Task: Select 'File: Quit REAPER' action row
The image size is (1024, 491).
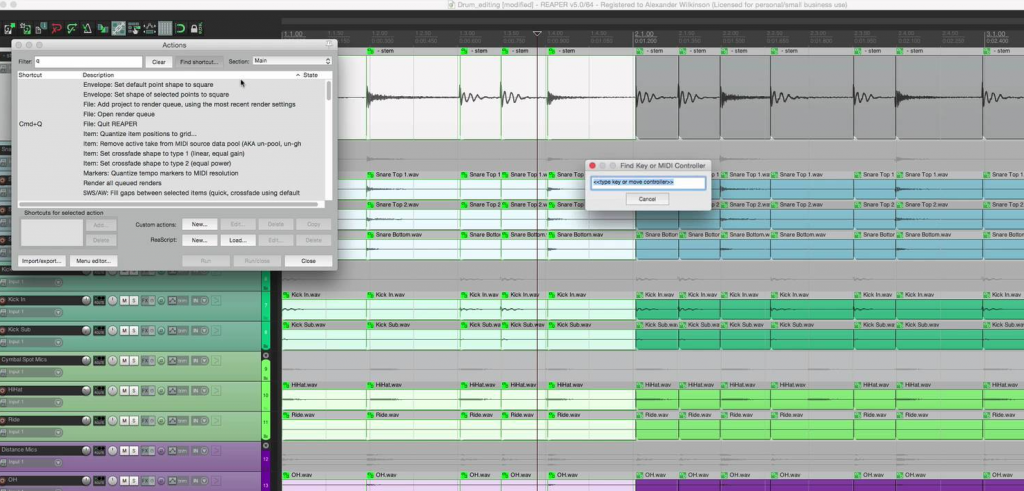Action: (171, 124)
